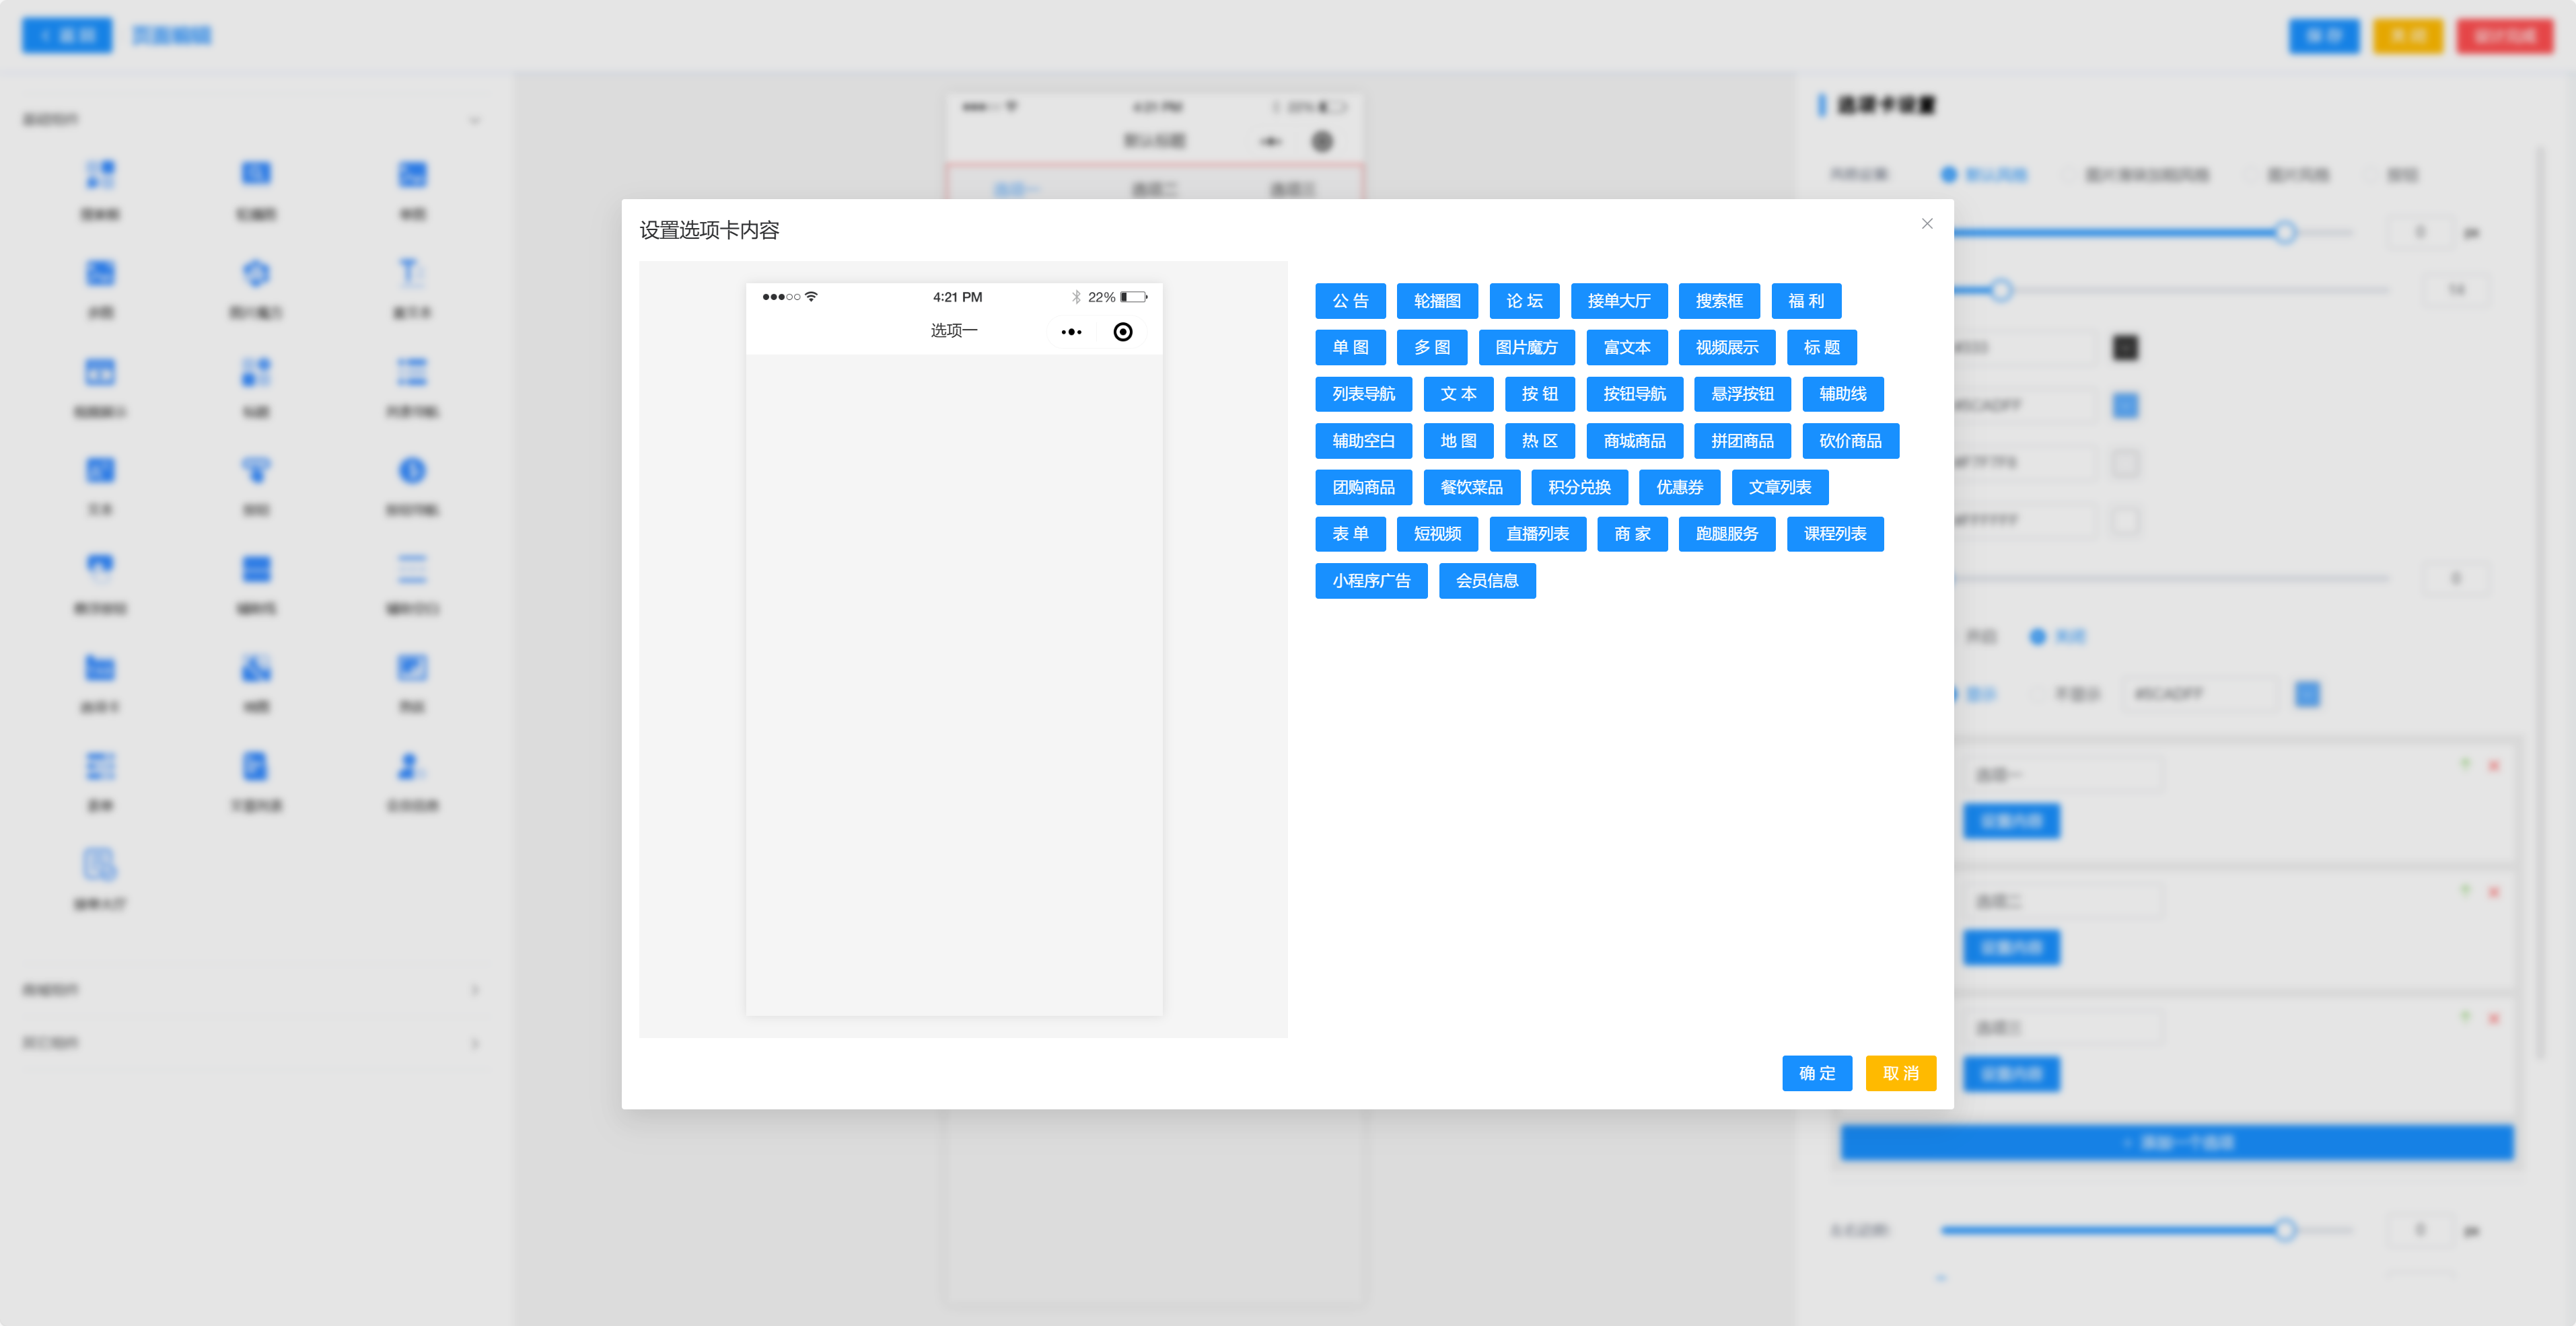Click the battery icon in preview status bar
2576x1326 pixels.
(1133, 297)
